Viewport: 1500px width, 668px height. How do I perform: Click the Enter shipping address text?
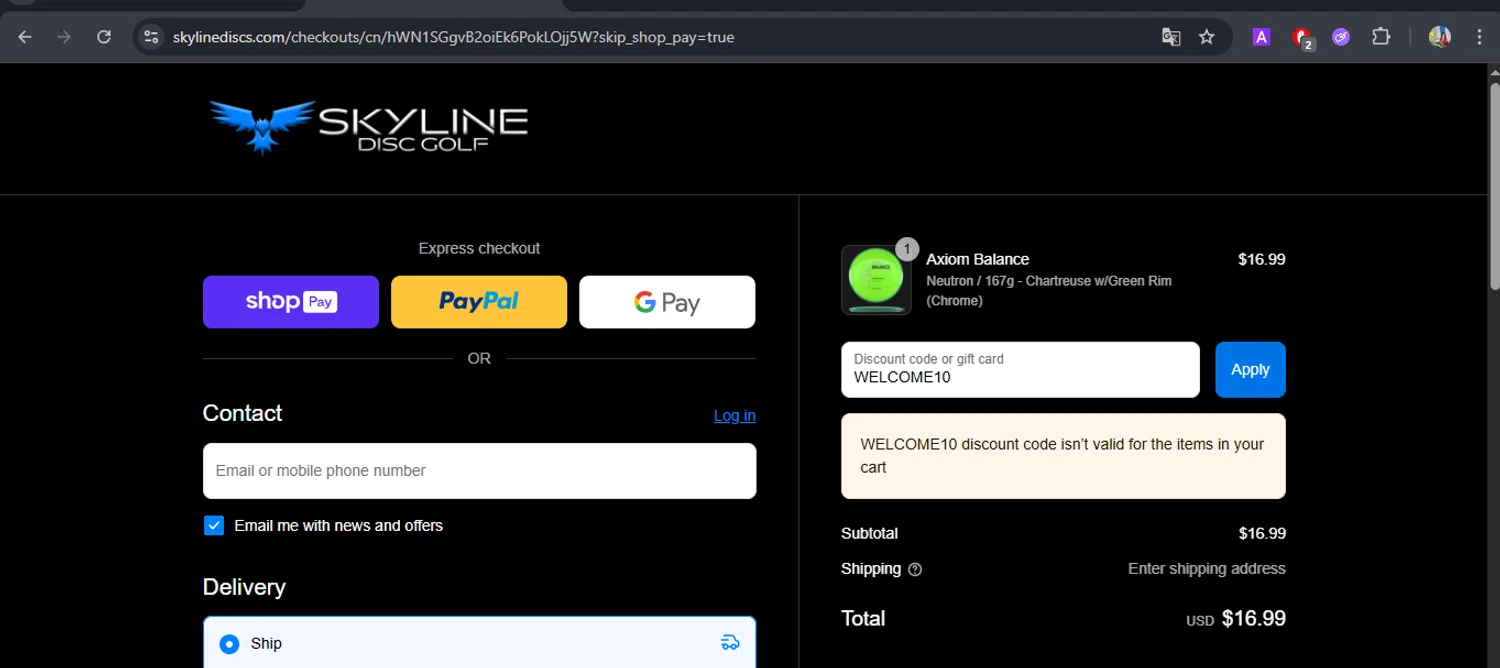(x=1207, y=569)
